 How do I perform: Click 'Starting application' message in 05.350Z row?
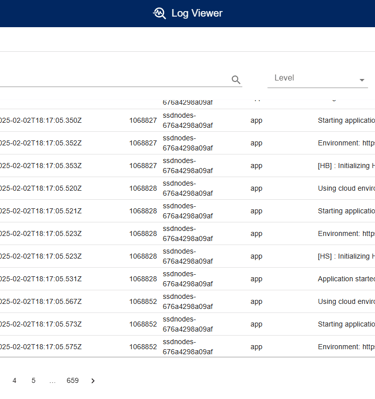click(x=346, y=120)
